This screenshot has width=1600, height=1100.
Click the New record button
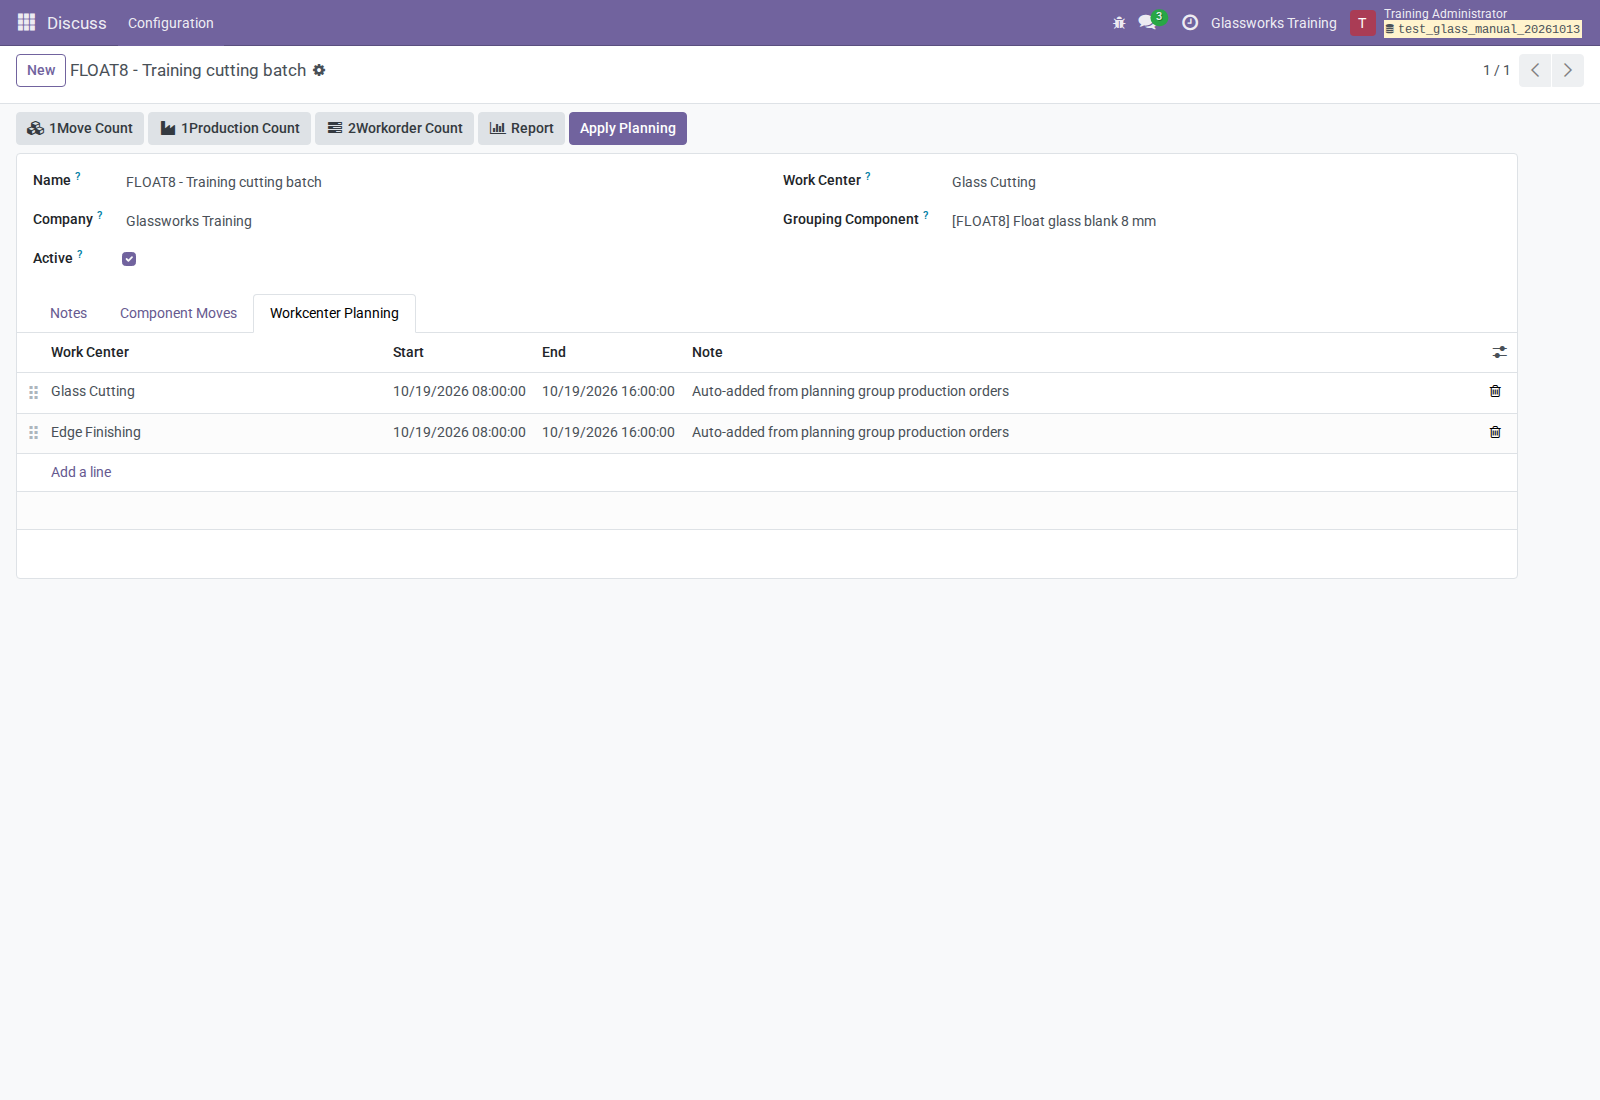click(41, 70)
